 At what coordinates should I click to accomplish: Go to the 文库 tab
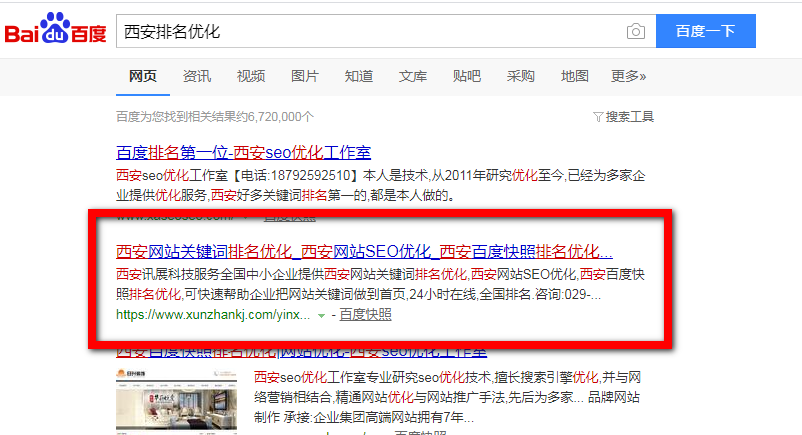[x=413, y=76]
